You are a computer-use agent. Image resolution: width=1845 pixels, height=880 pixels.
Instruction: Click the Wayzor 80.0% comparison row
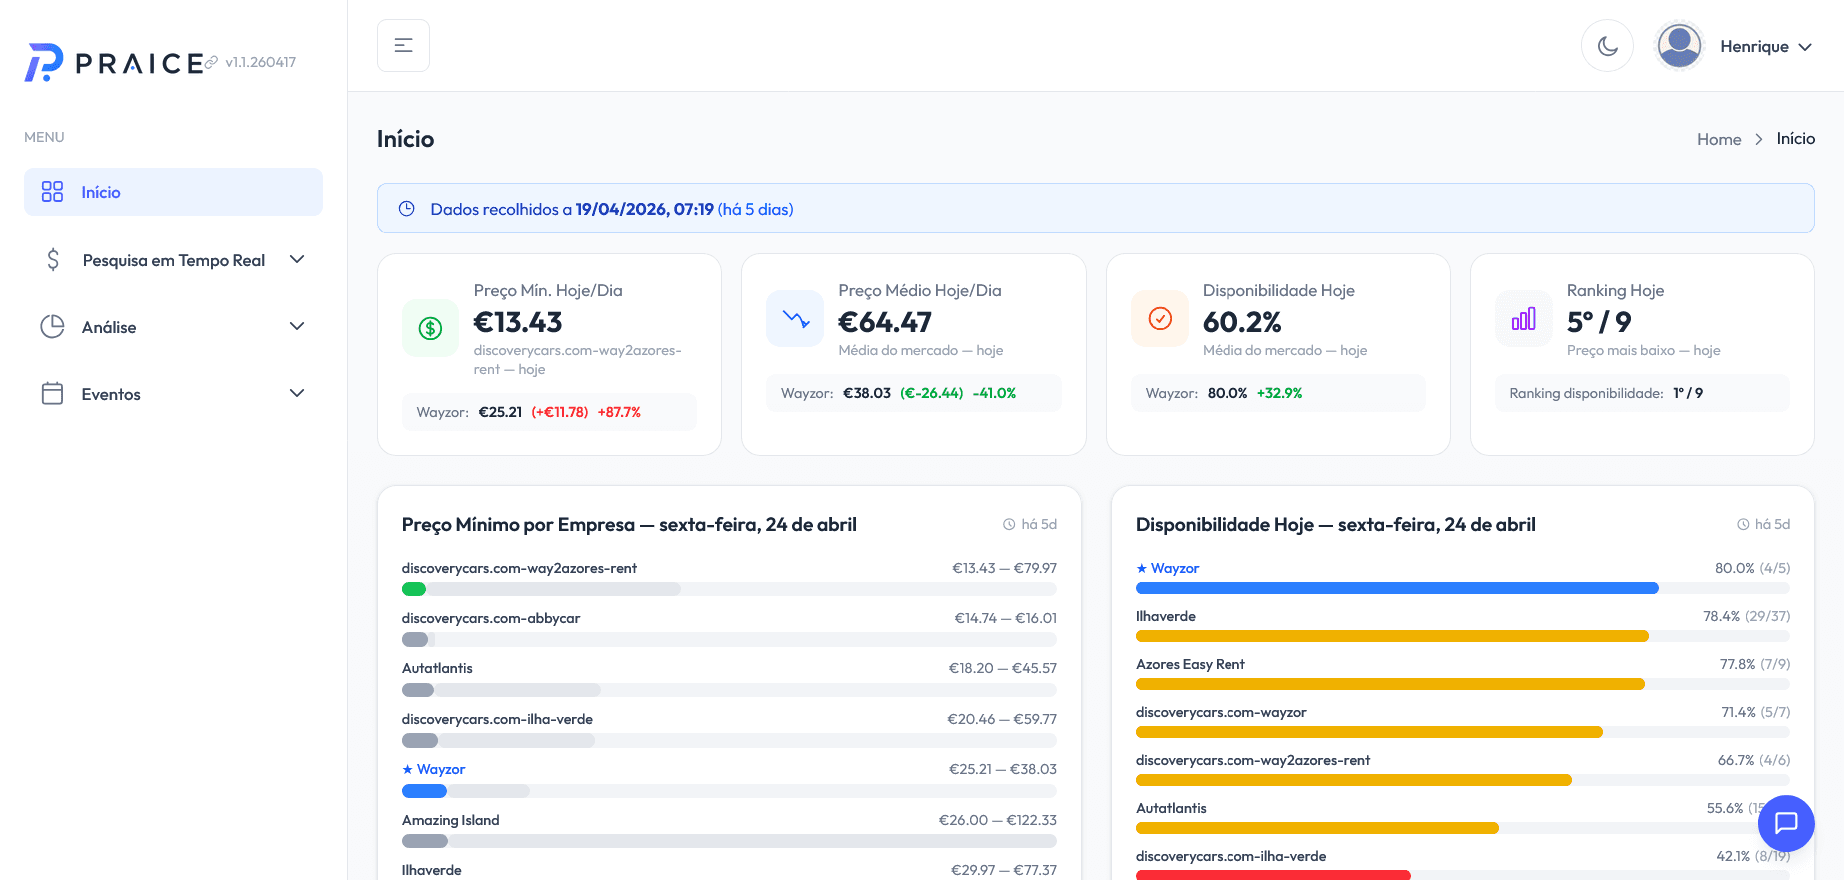pyautogui.click(x=1278, y=393)
